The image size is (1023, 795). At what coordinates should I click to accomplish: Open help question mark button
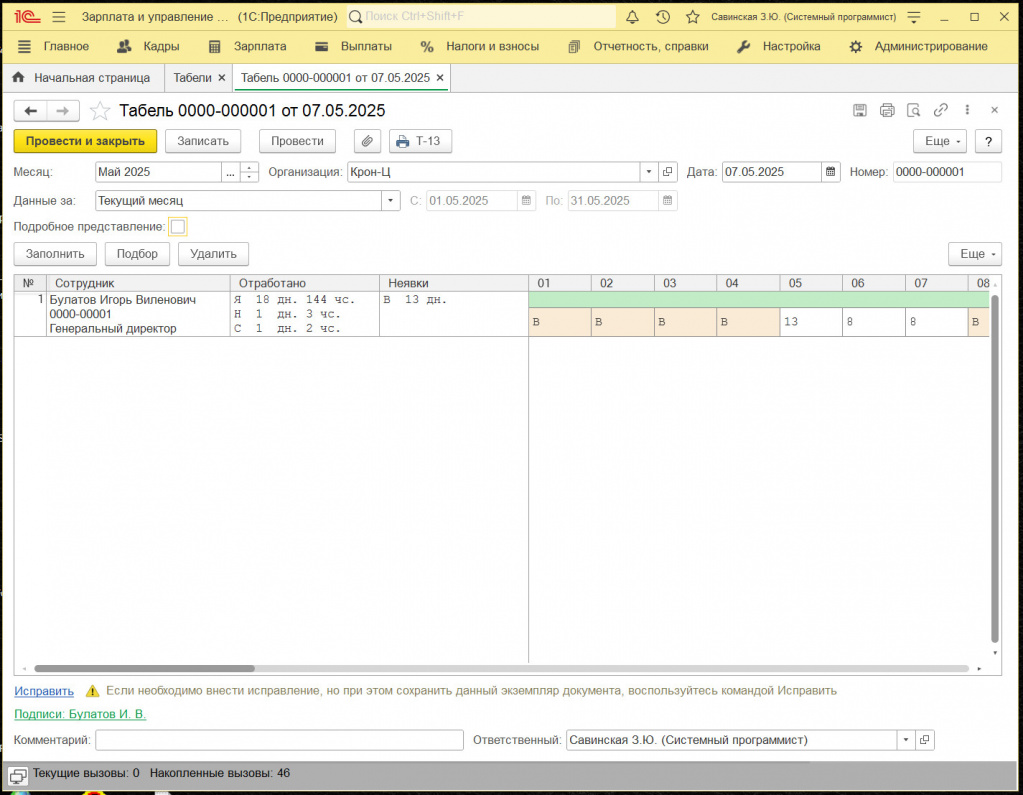(988, 141)
